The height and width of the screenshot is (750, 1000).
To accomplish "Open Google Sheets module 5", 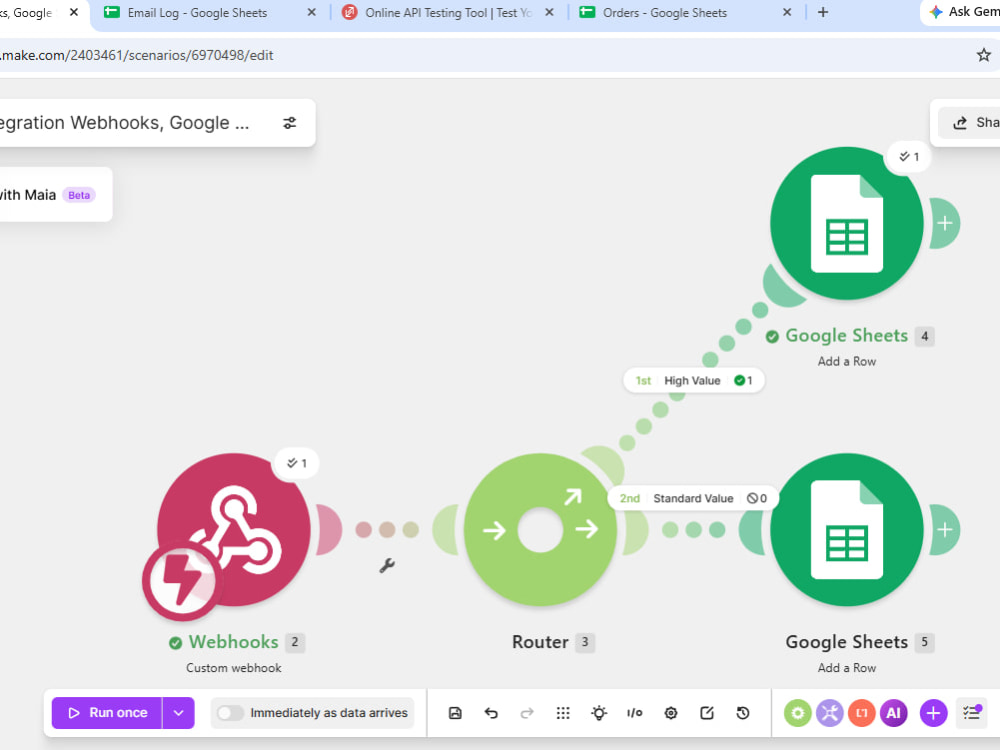I will click(x=846, y=529).
